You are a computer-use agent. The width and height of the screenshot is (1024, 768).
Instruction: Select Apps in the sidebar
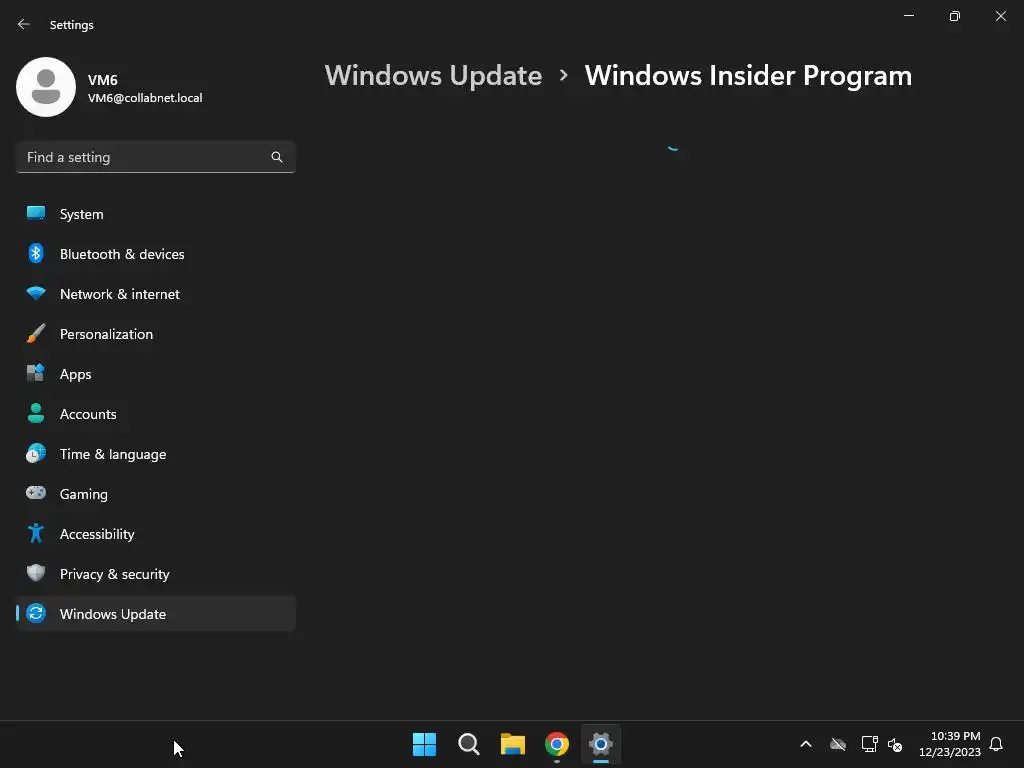[155, 374]
